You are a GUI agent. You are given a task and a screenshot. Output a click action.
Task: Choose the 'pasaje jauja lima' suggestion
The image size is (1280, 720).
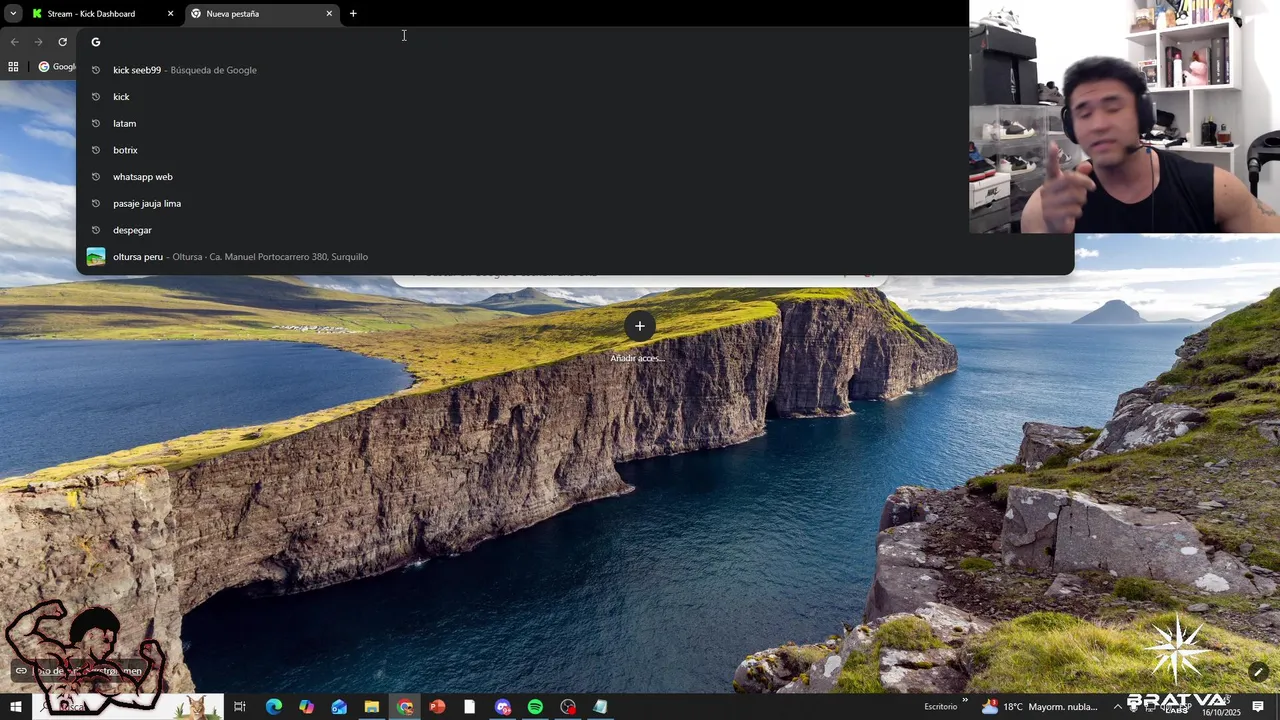coord(575,203)
